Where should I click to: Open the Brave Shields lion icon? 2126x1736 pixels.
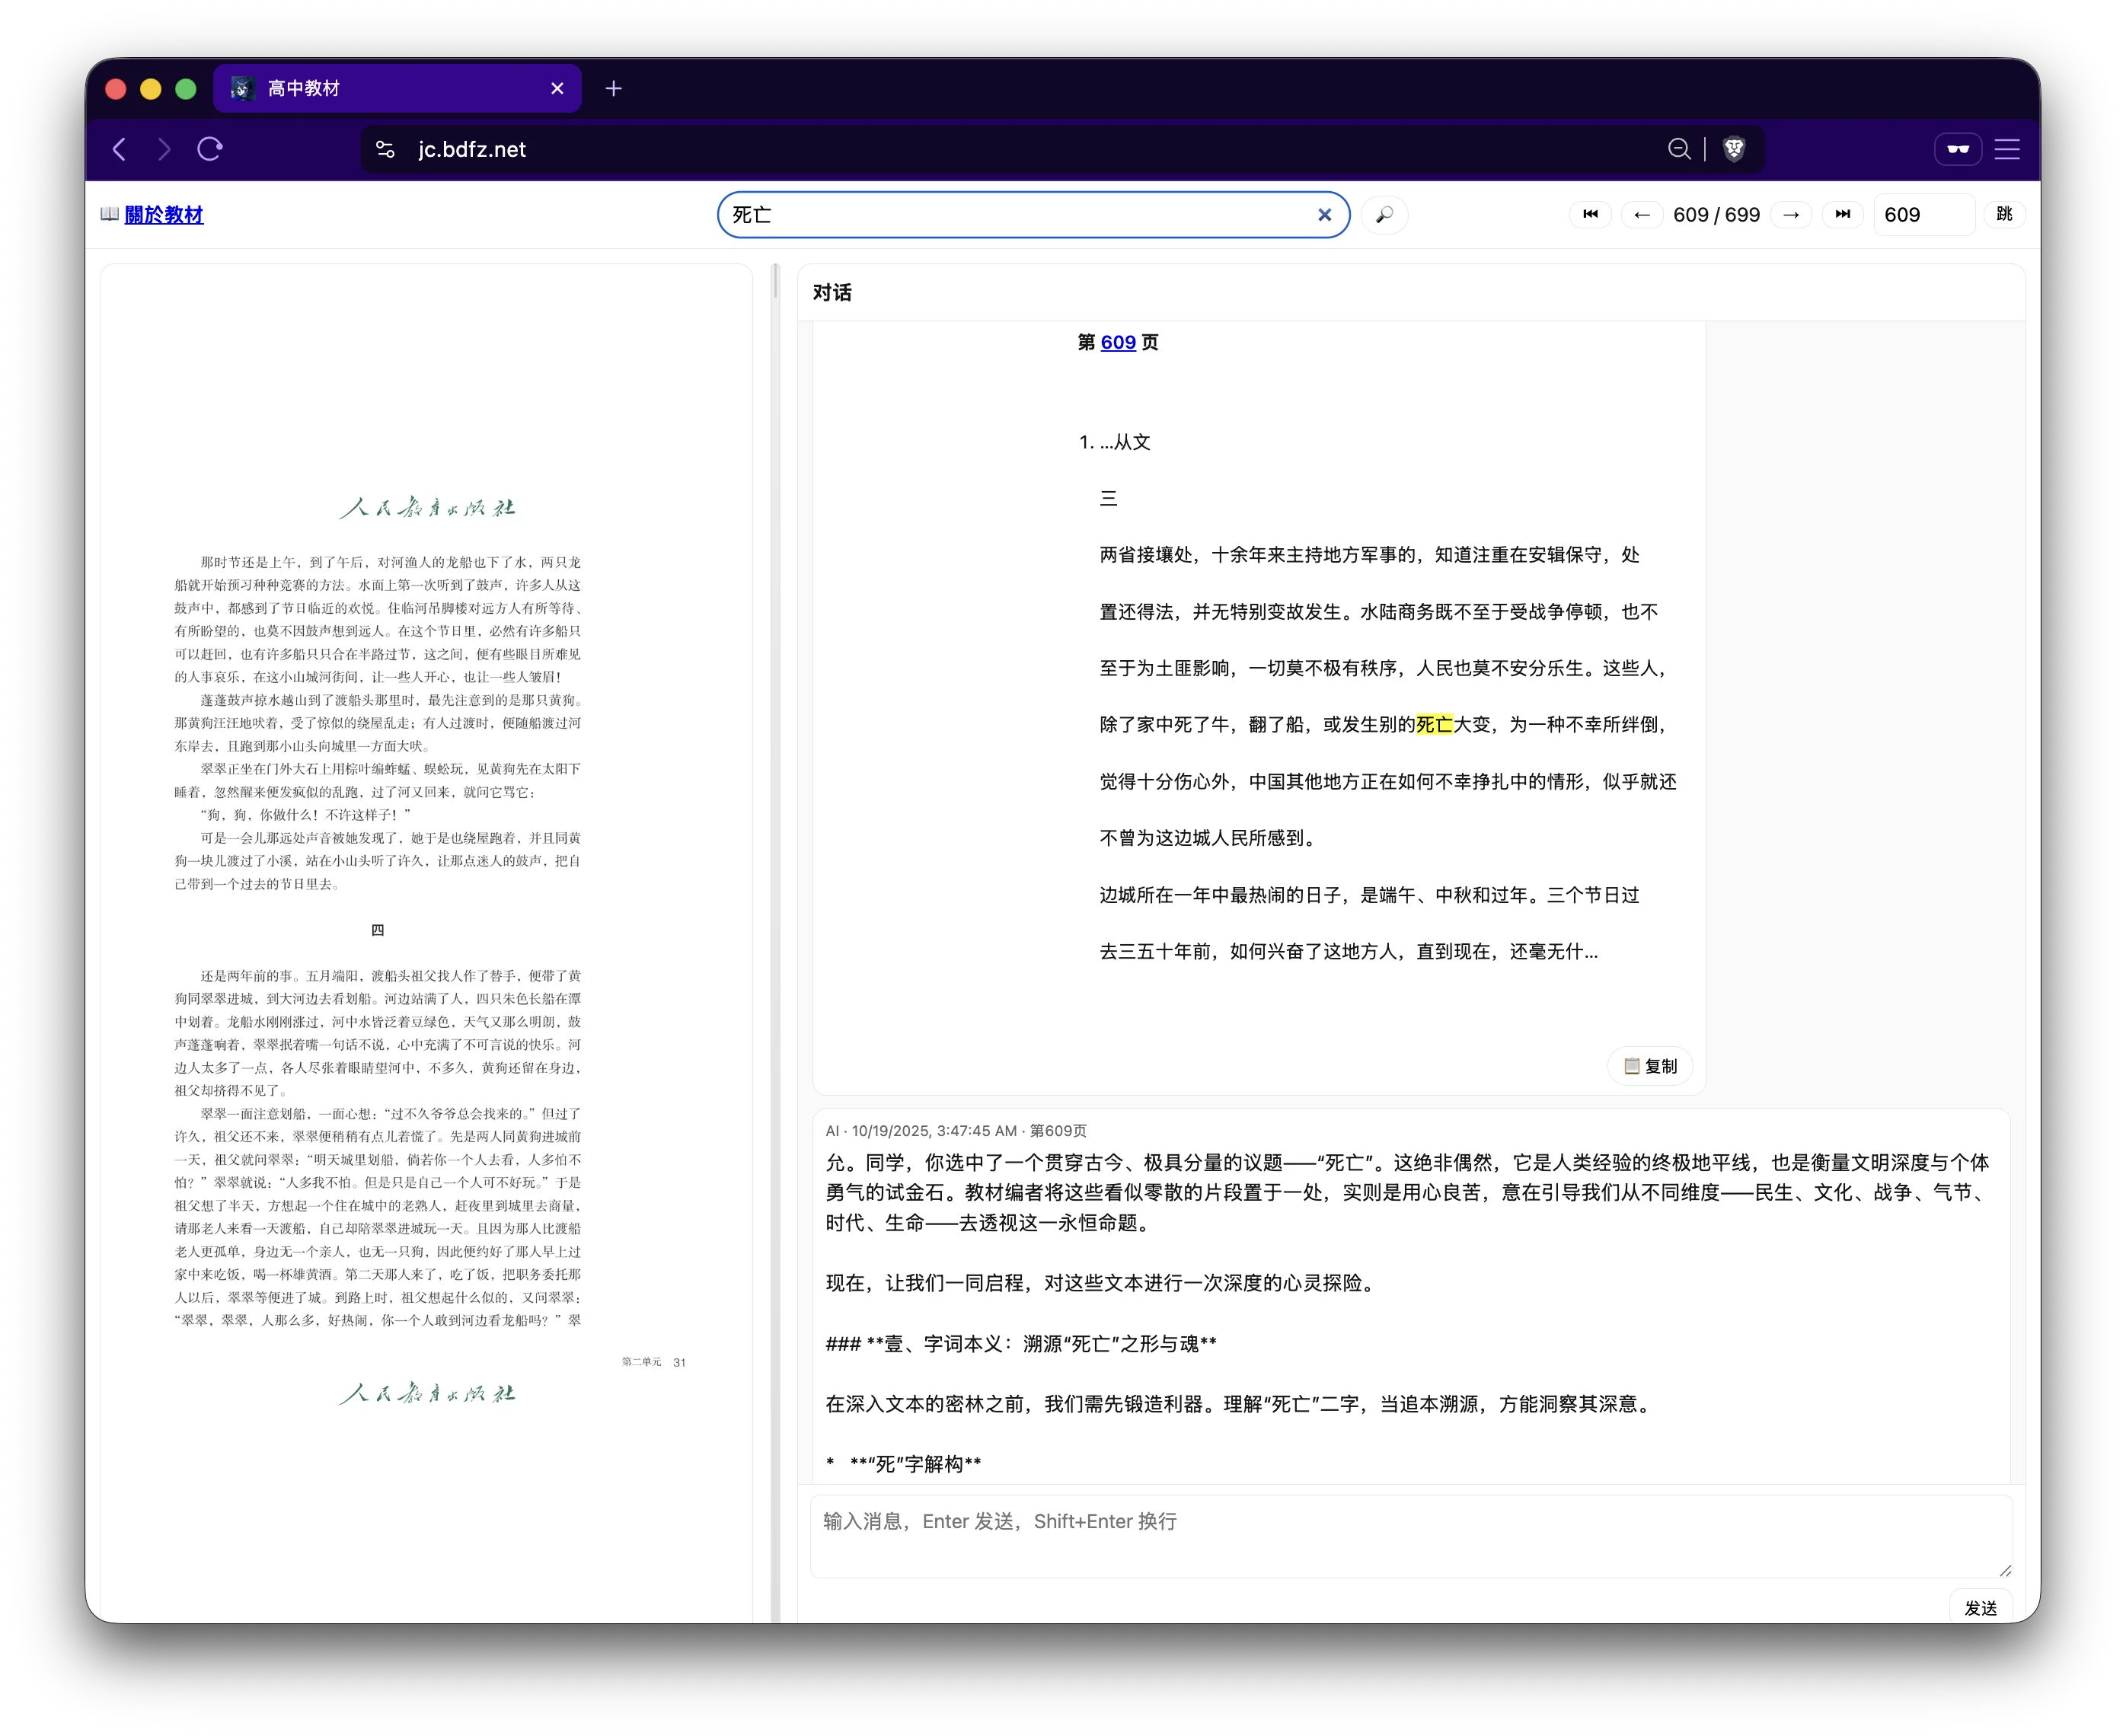click(1734, 149)
